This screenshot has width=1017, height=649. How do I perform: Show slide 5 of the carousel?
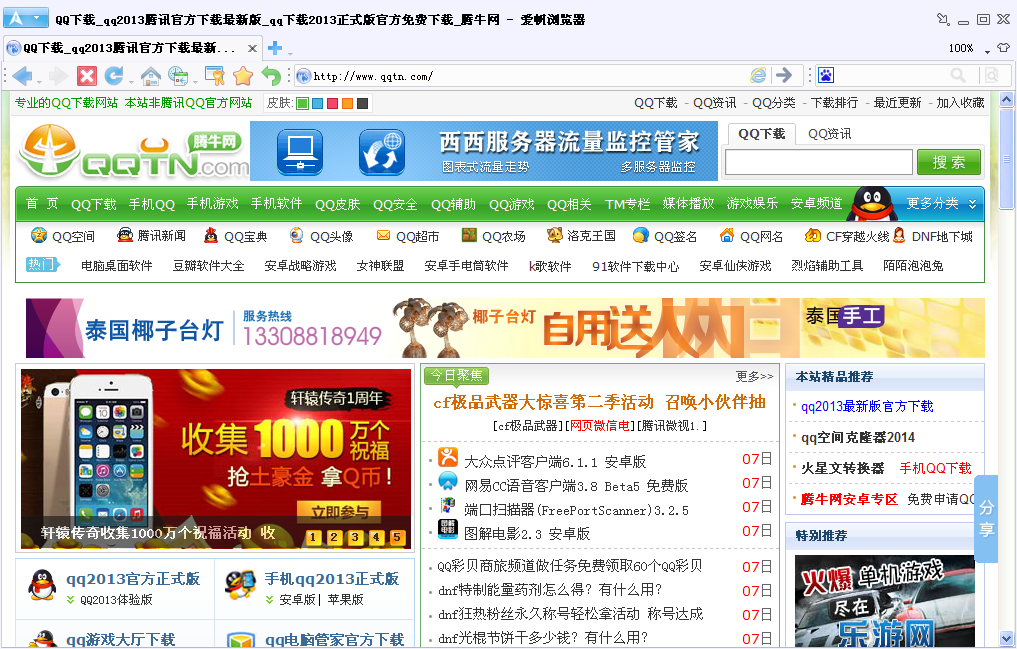pos(397,537)
